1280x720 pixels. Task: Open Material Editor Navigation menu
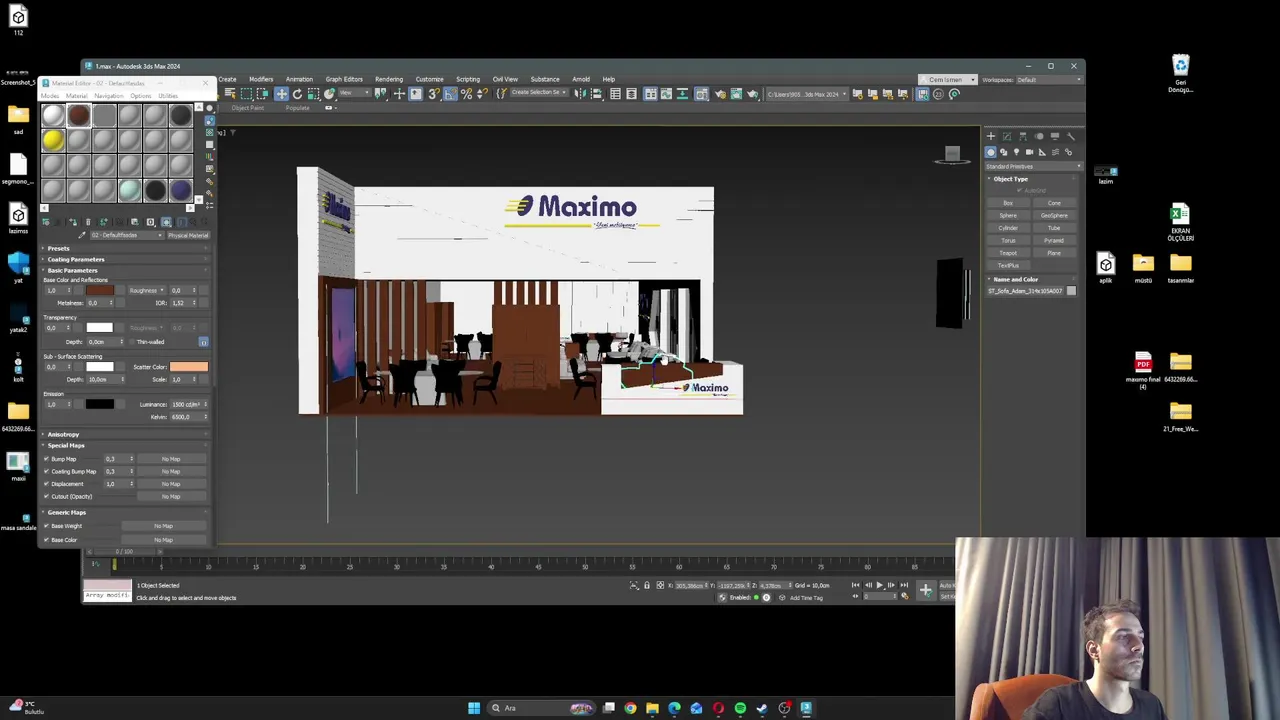tap(109, 96)
